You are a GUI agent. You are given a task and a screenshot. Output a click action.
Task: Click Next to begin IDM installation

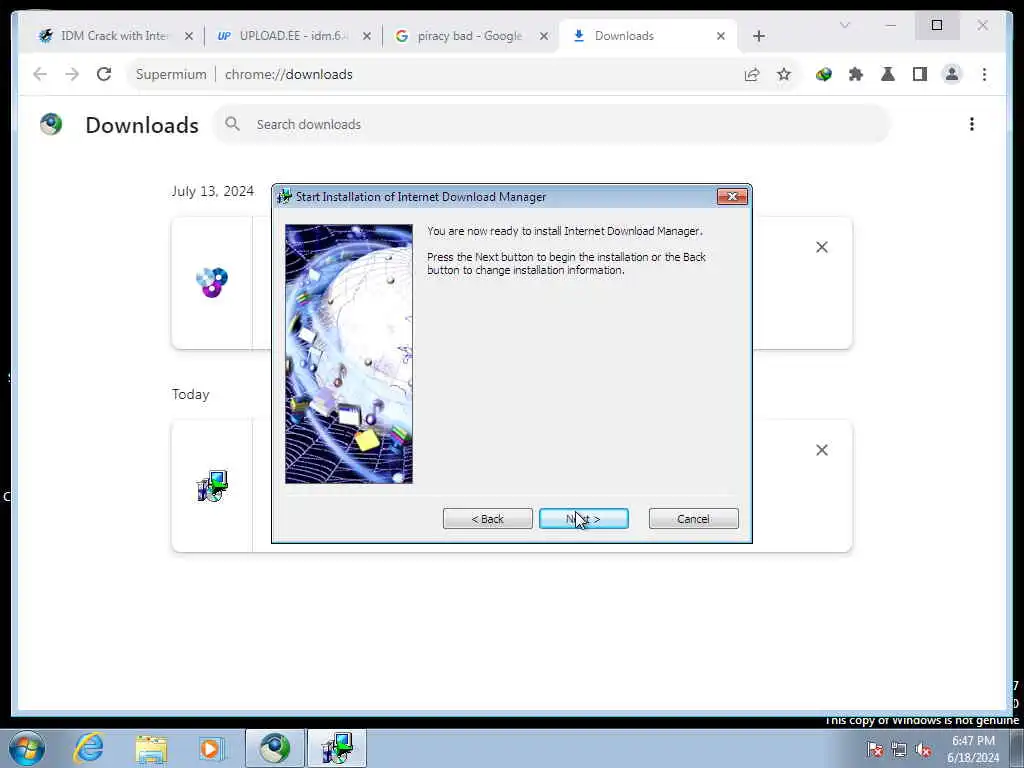coord(584,519)
